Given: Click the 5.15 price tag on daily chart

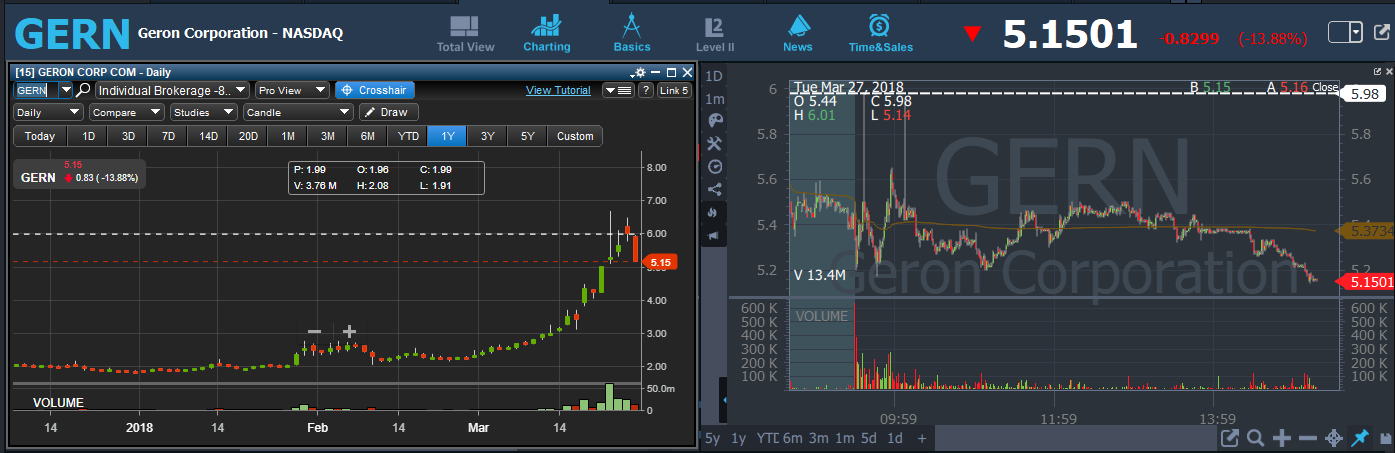Looking at the screenshot, I should (x=658, y=262).
